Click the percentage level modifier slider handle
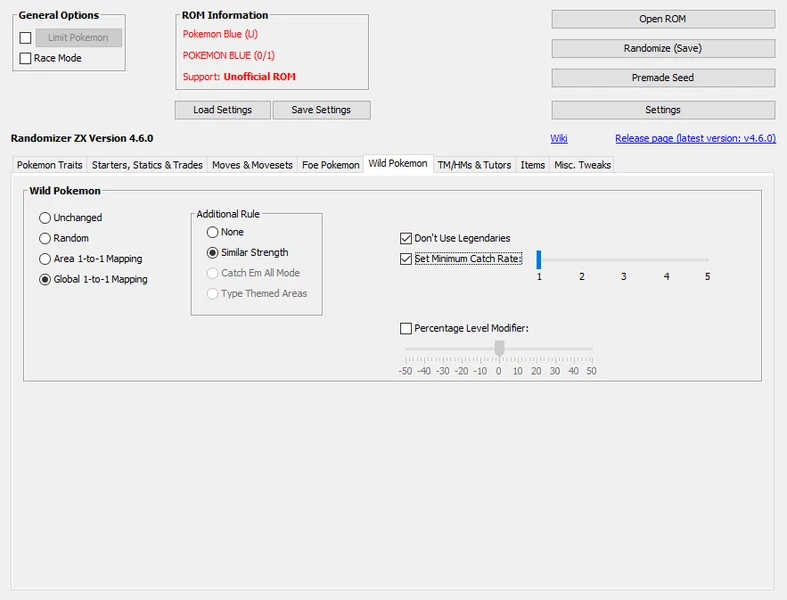This screenshot has height=600, width=787. pos(499,348)
